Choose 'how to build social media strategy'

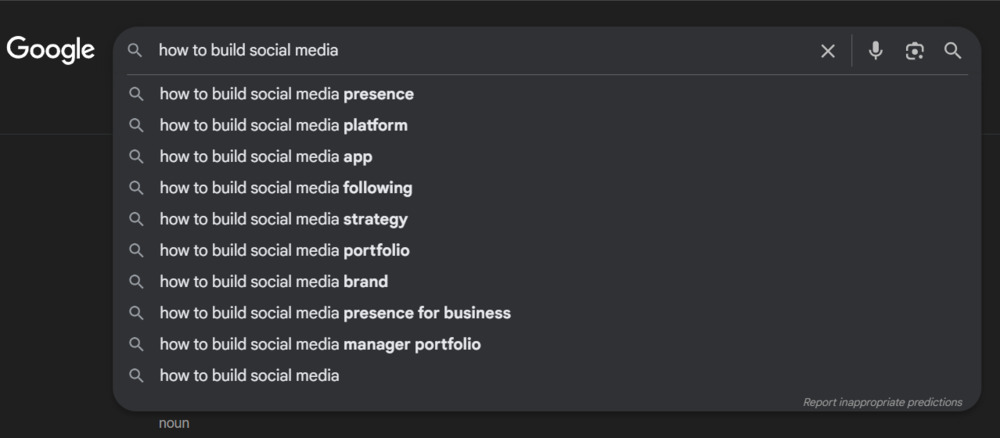click(283, 219)
